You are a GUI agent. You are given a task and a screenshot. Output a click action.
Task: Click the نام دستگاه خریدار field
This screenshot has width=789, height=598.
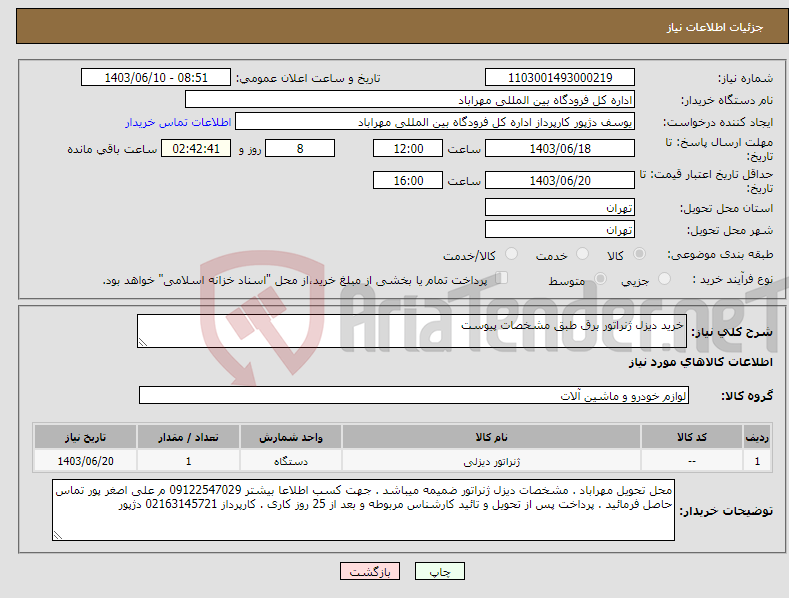(x=410, y=100)
